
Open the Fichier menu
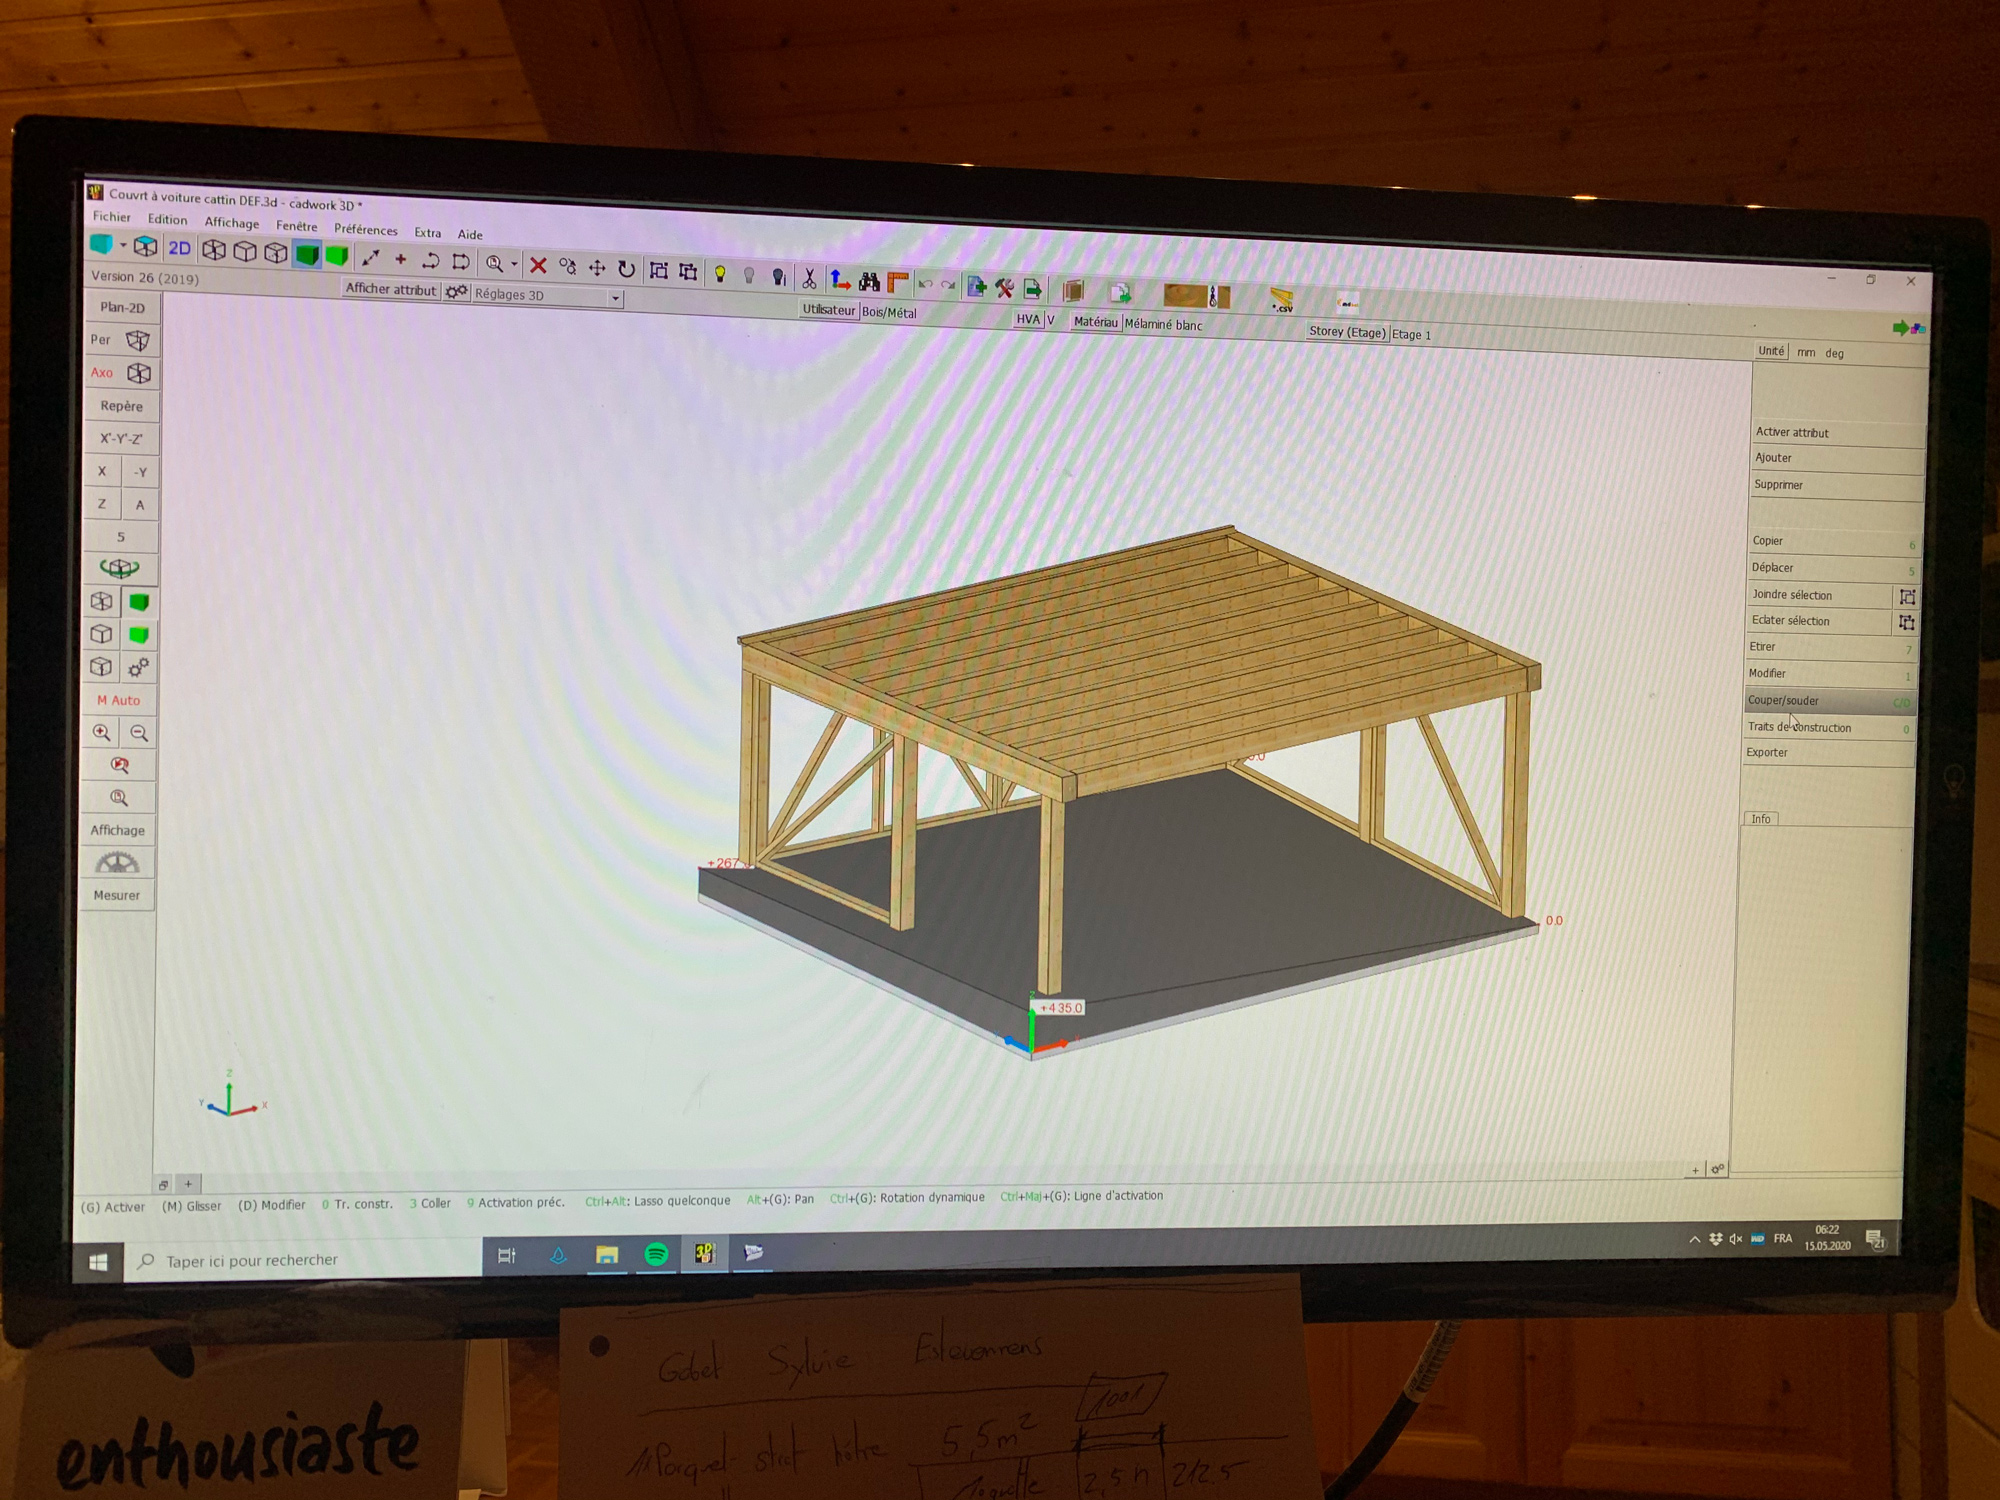[x=112, y=217]
